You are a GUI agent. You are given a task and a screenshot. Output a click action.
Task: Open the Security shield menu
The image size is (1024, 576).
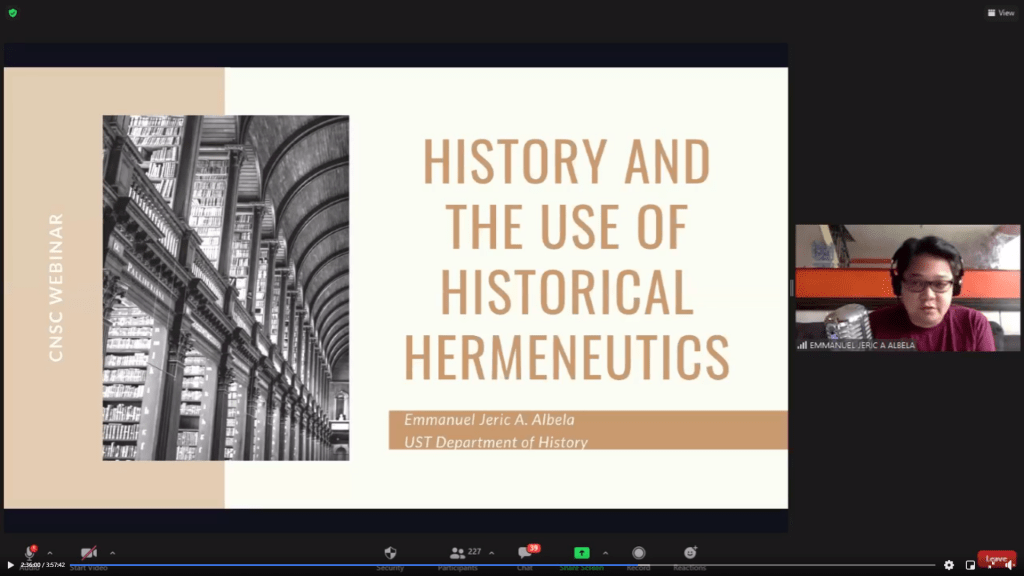[391, 552]
